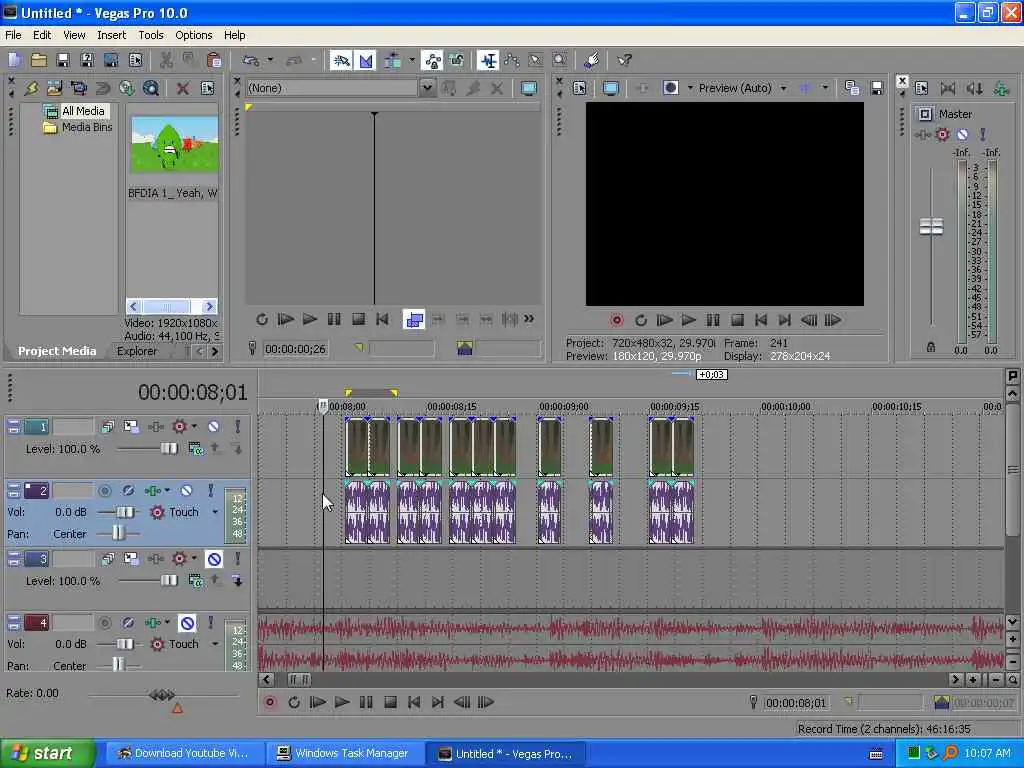Mute video track 1
This screenshot has height=768, width=1024.
(214, 426)
